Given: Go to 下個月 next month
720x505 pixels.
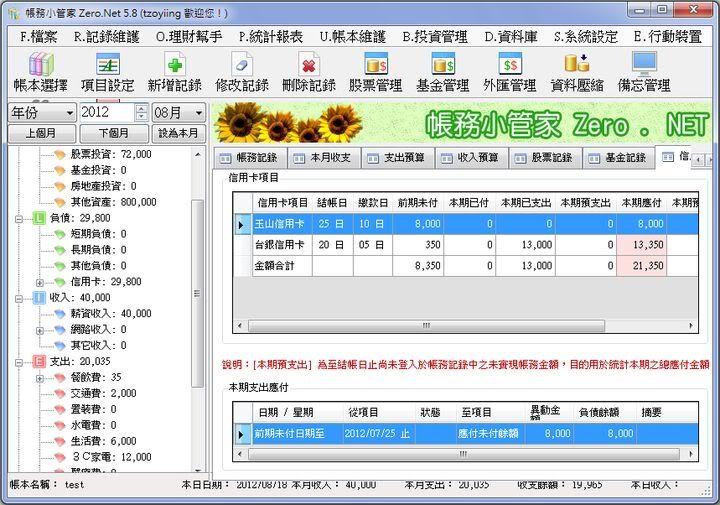Looking at the screenshot, I should [114, 133].
